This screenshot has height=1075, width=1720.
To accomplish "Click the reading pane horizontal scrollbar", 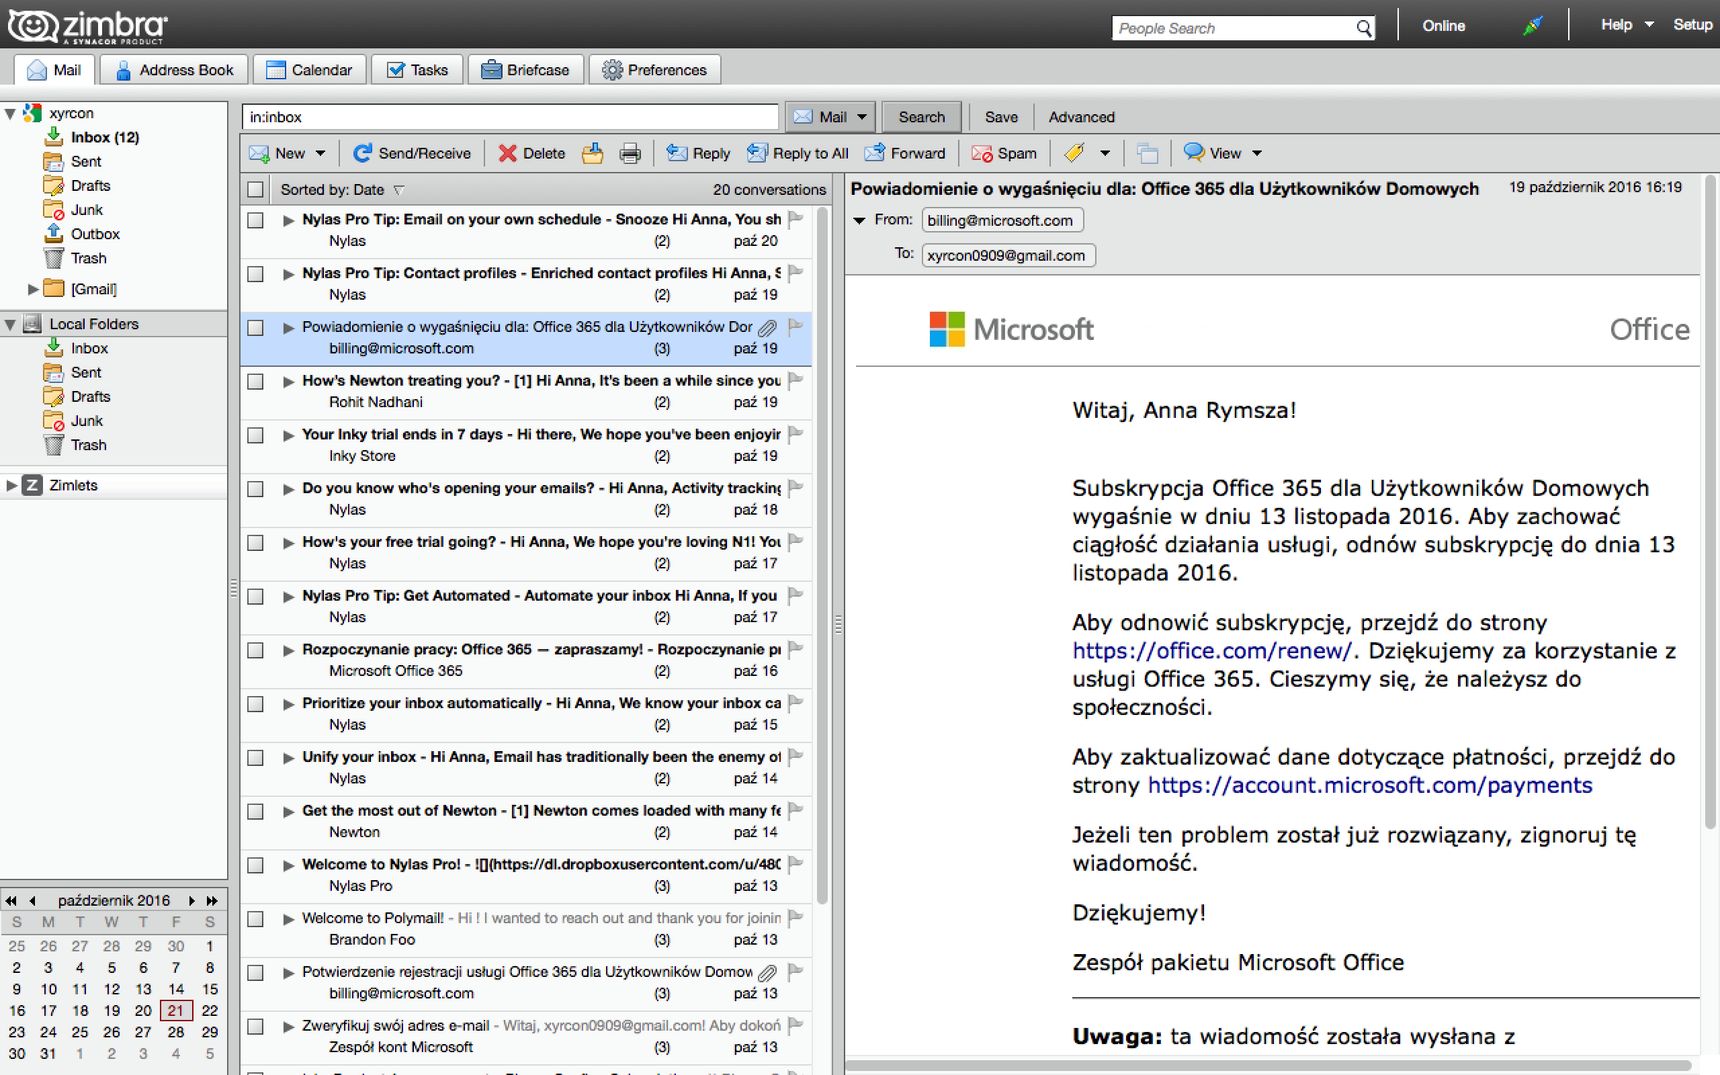I will point(1268,1066).
